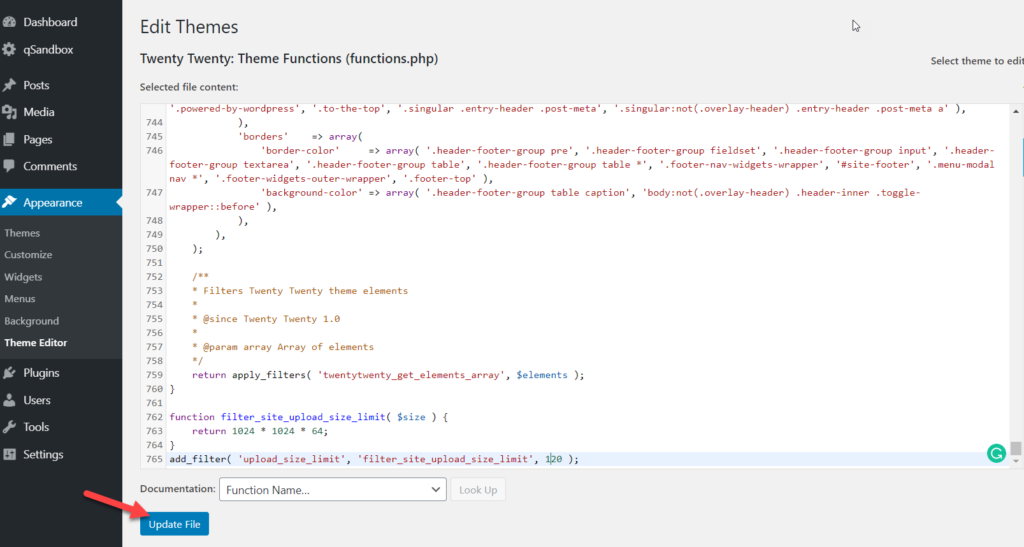
Task: Click the code editor vertical scrollbar thumb
Action: pos(1016,448)
